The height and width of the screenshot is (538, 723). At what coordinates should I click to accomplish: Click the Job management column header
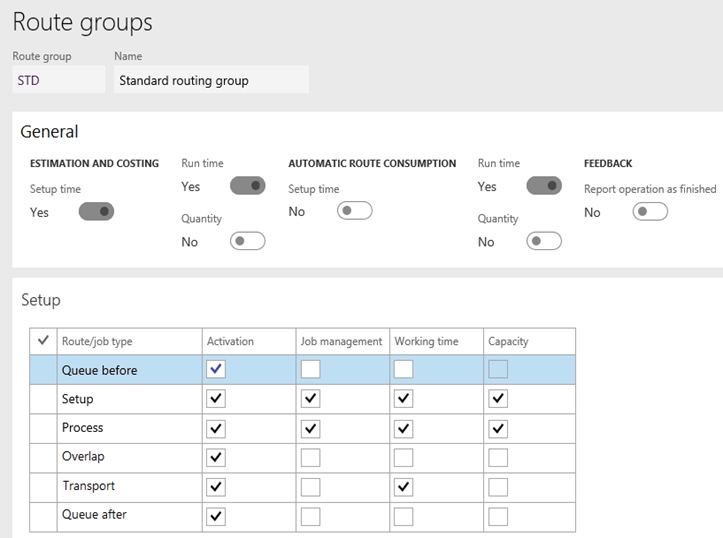[343, 341]
